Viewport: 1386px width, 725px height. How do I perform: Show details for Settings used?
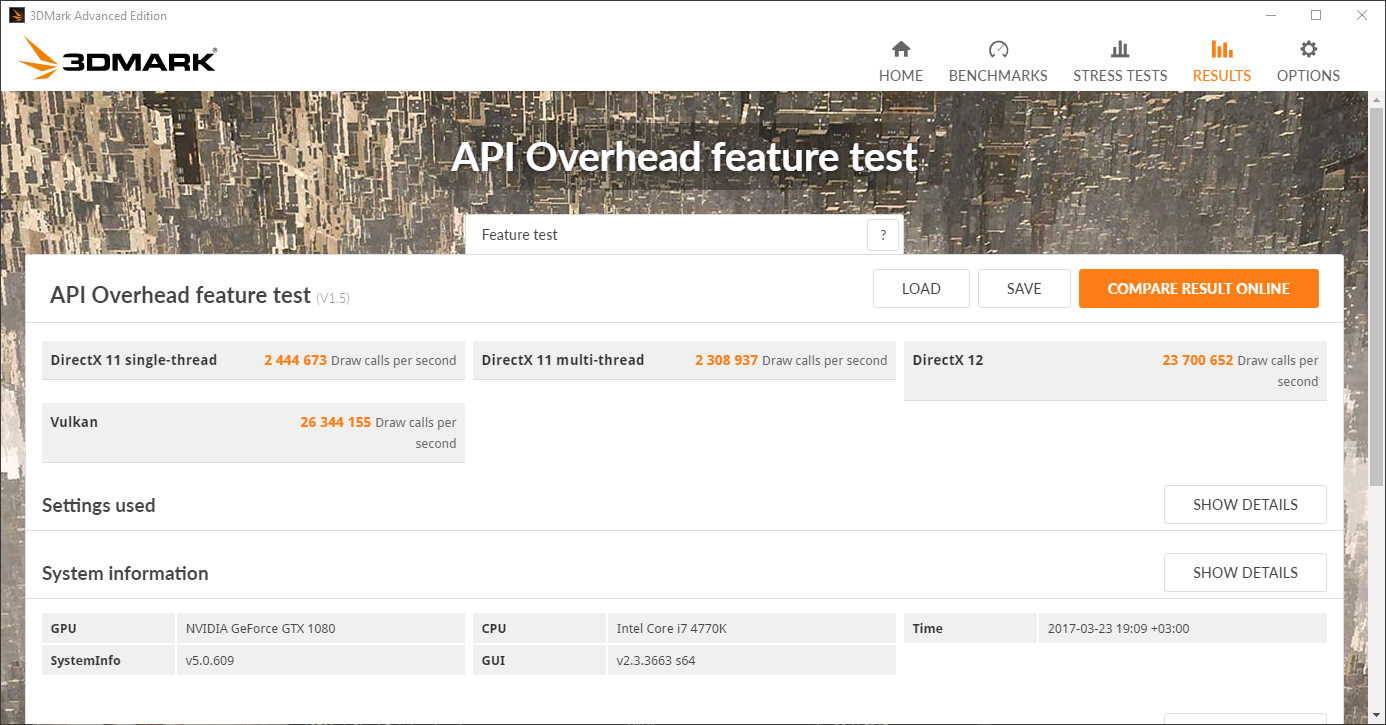pyautogui.click(x=1245, y=505)
